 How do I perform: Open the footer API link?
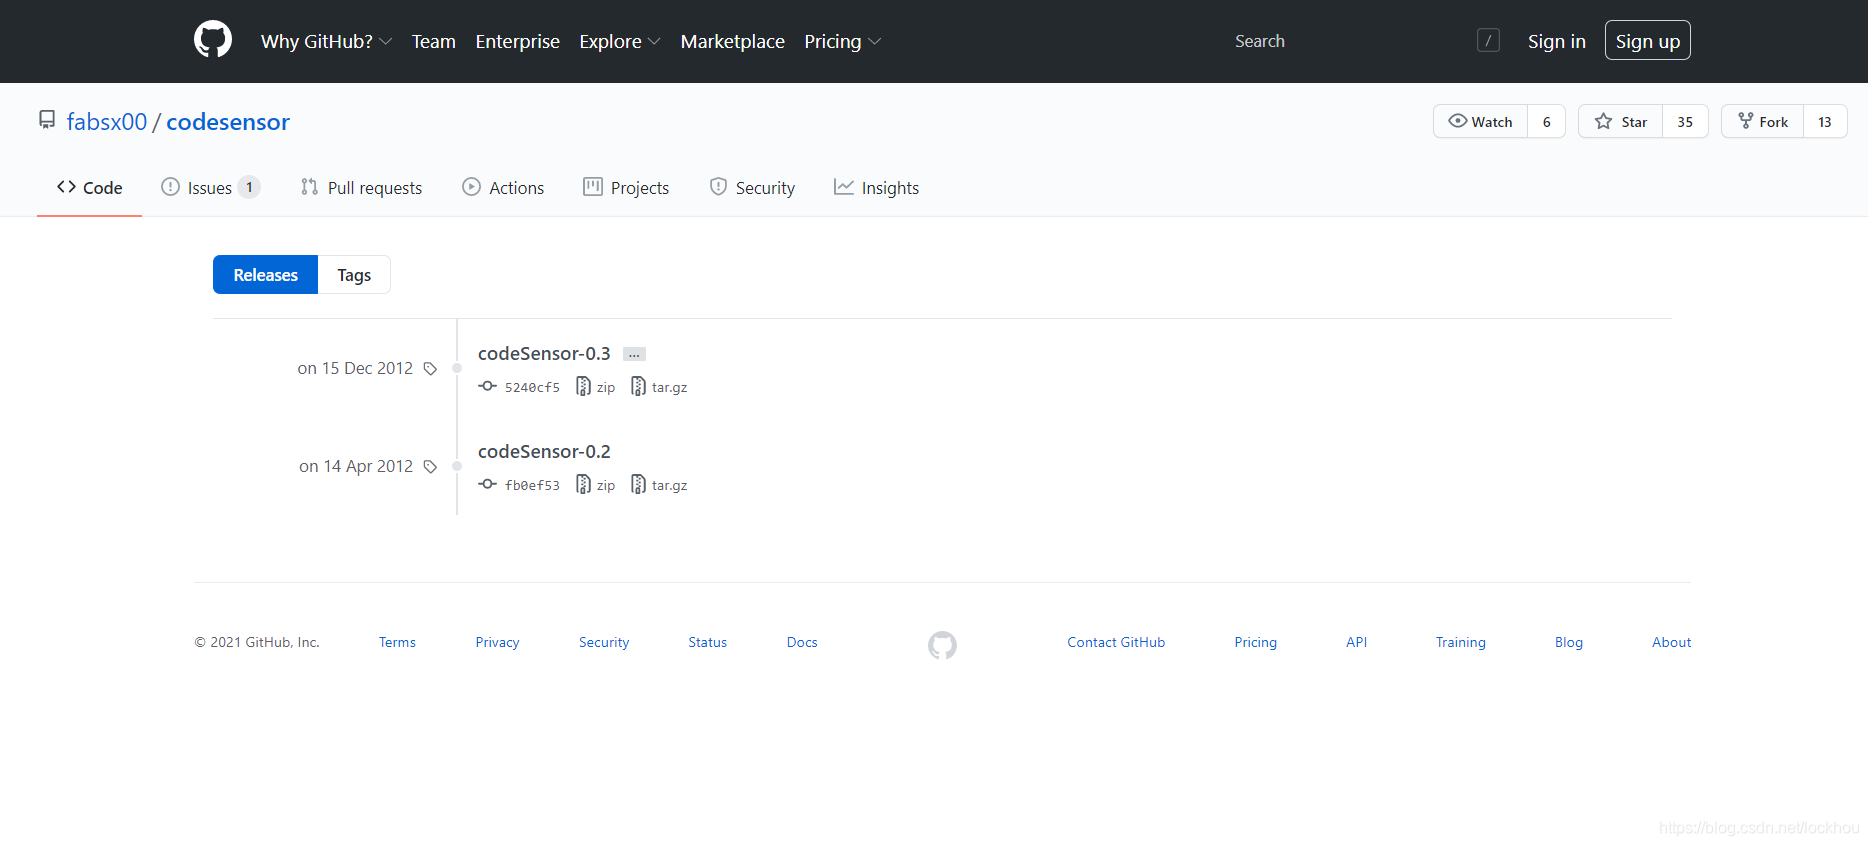coord(1356,642)
